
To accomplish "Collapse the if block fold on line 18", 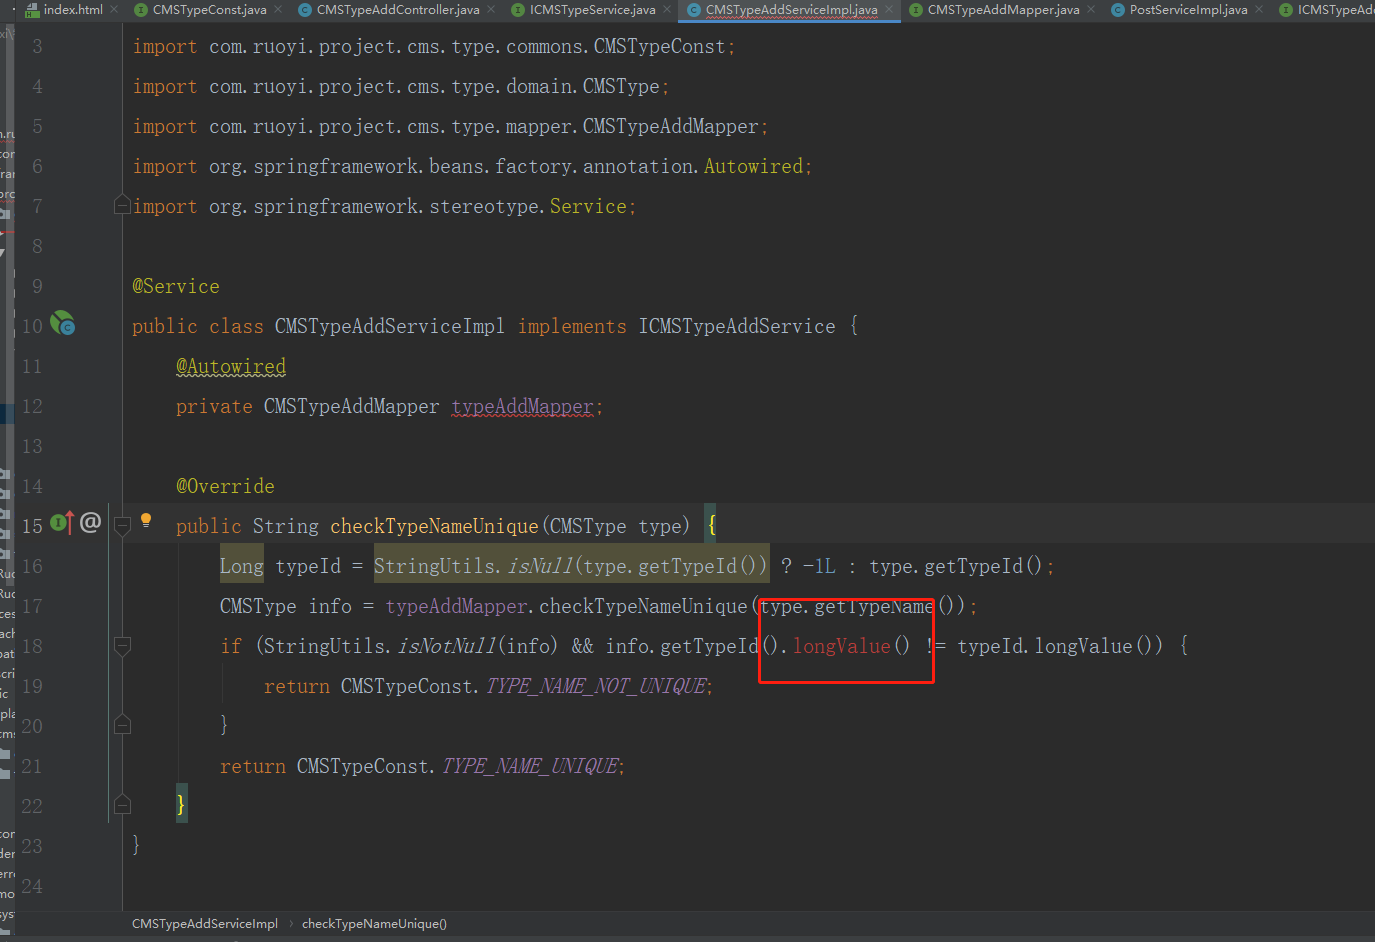I will [122, 646].
